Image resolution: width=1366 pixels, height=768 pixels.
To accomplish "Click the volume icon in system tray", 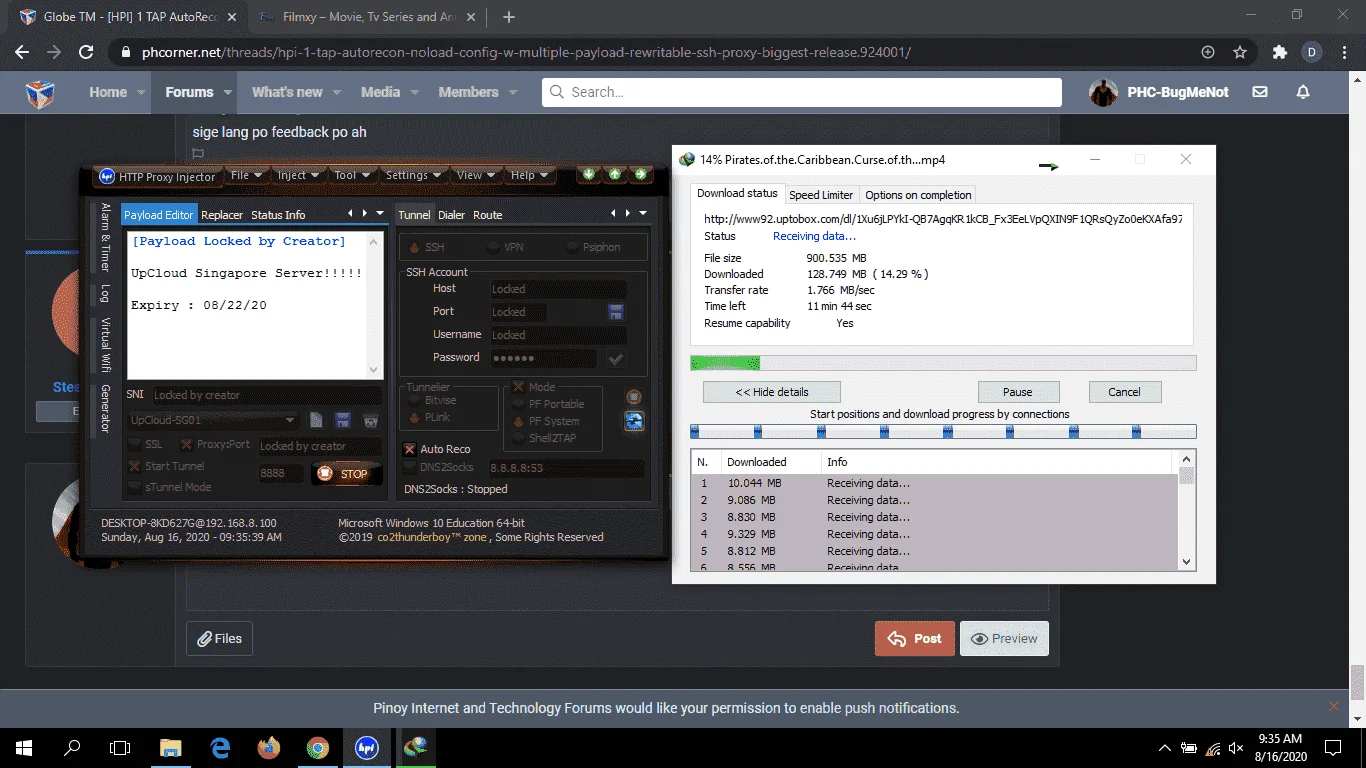I will pyautogui.click(x=1236, y=748).
